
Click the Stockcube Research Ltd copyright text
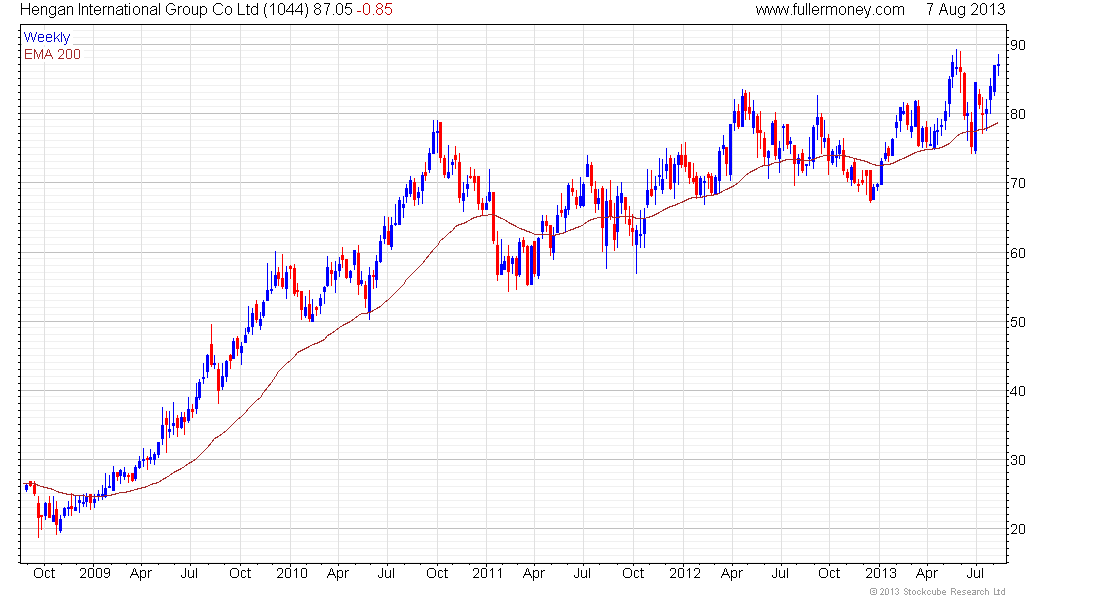pos(937,592)
